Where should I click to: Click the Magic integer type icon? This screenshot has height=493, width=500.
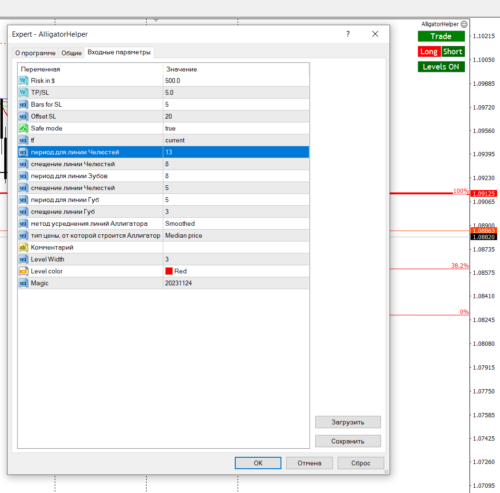coord(23,283)
